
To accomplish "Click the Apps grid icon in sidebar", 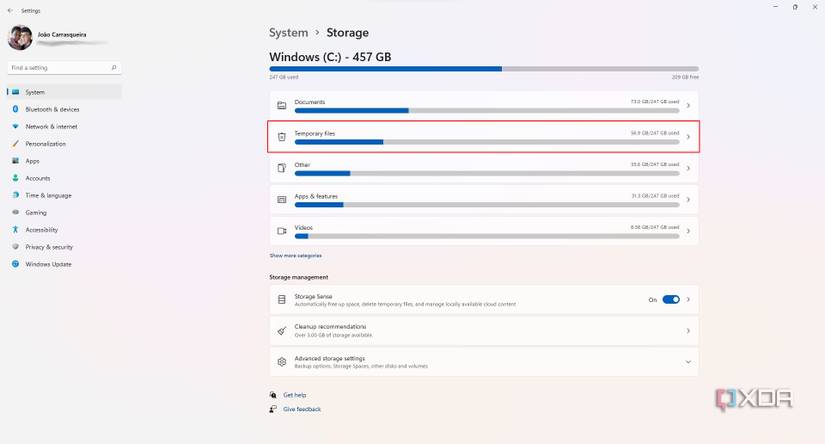I will click(15, 161).
